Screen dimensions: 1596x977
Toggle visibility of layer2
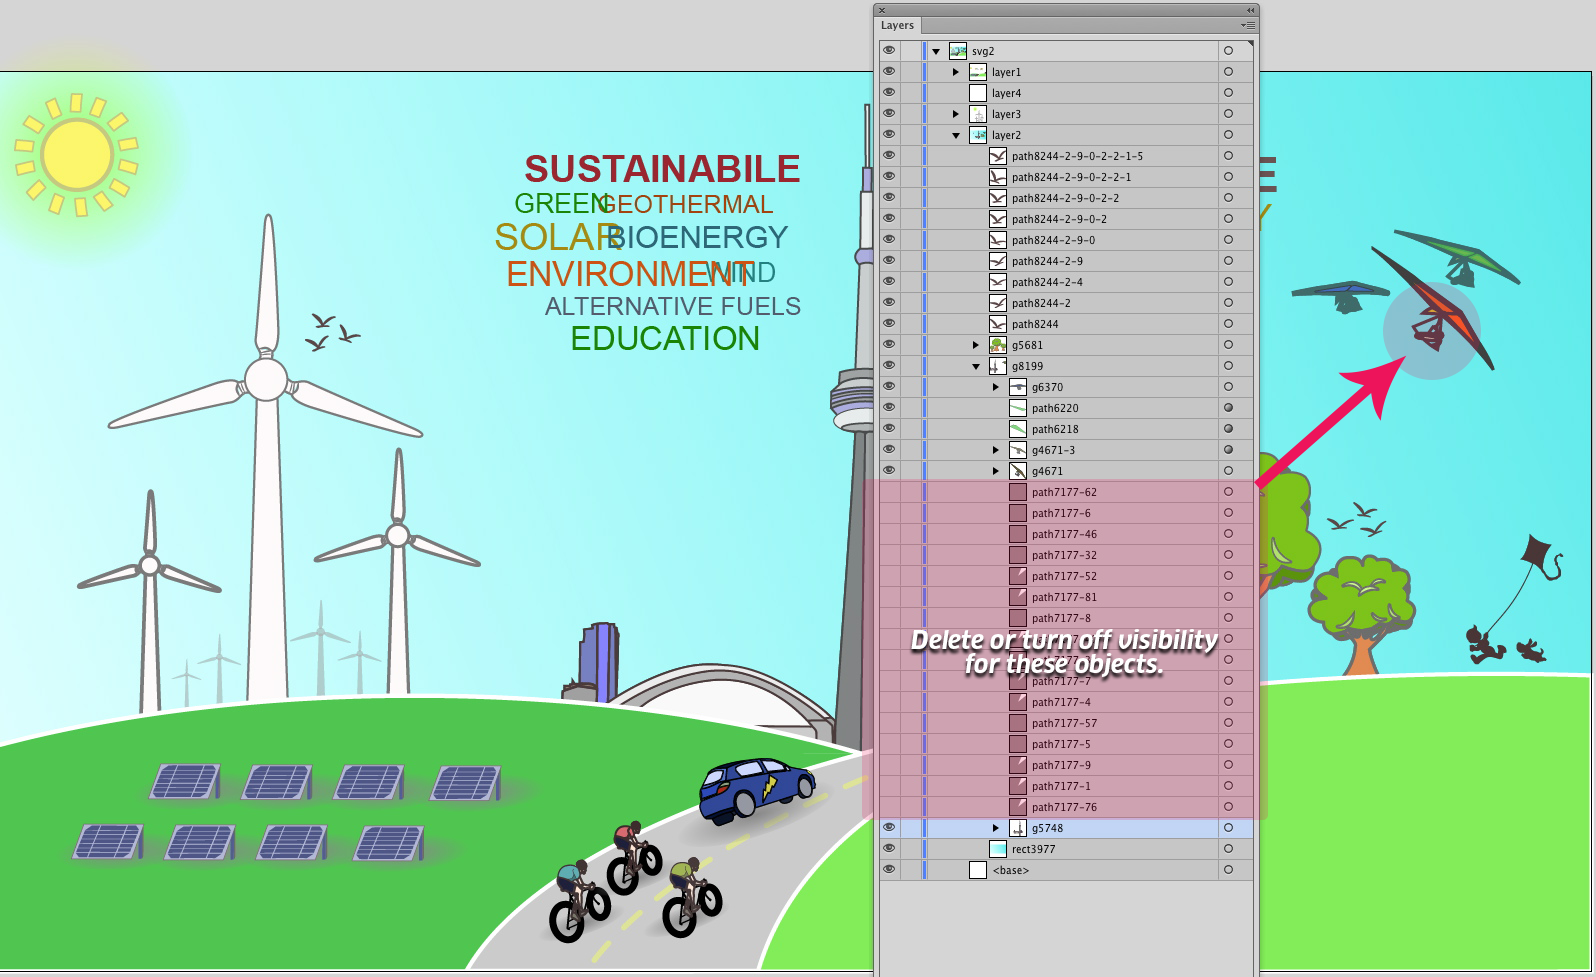tap(889, 134)
